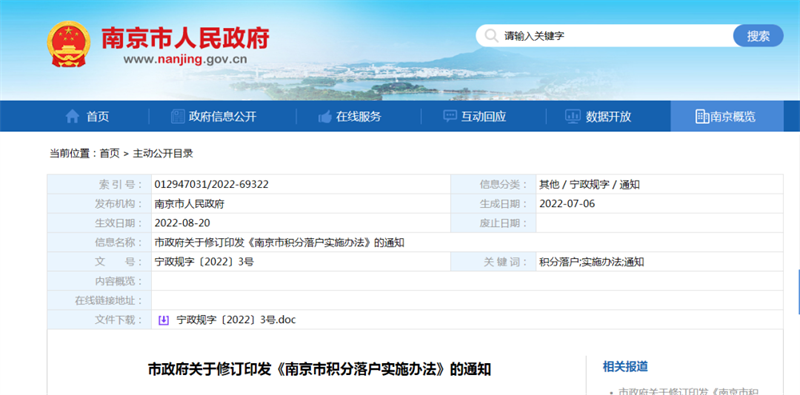
Task: Click the 索引号 label cell
Action: click(99, 185)
